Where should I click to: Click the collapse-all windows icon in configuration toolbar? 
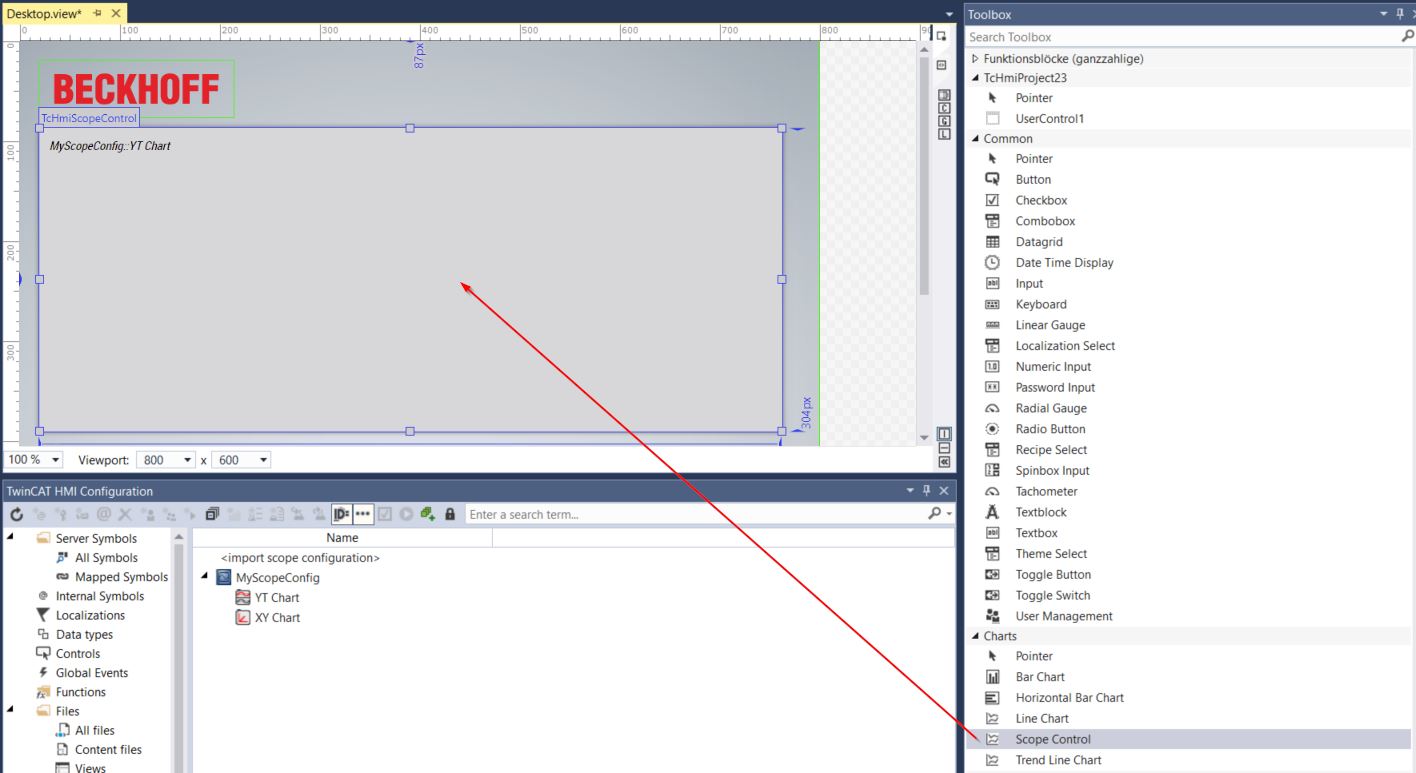pos(212,514)
